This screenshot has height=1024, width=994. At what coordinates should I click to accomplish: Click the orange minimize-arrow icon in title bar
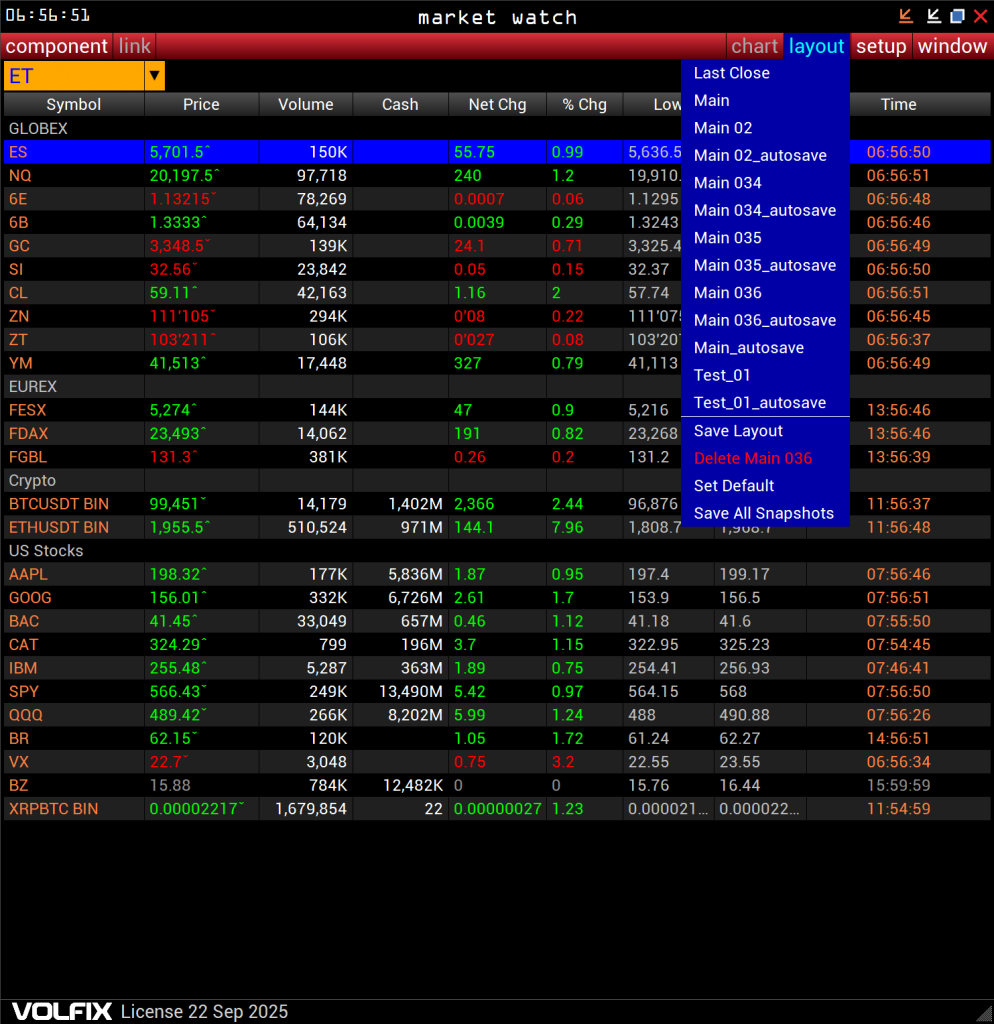tap(905, 16)
